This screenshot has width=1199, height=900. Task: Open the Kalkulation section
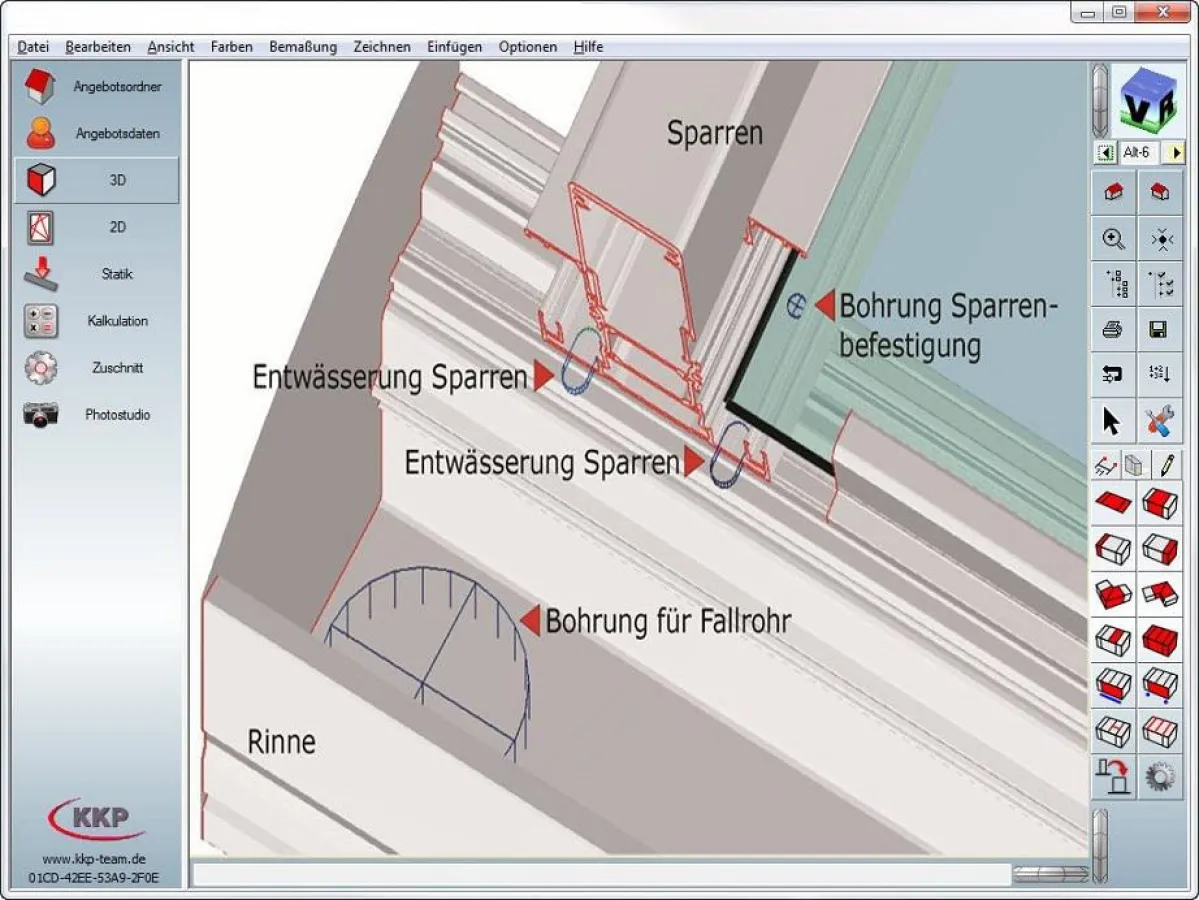coord(95,321)
